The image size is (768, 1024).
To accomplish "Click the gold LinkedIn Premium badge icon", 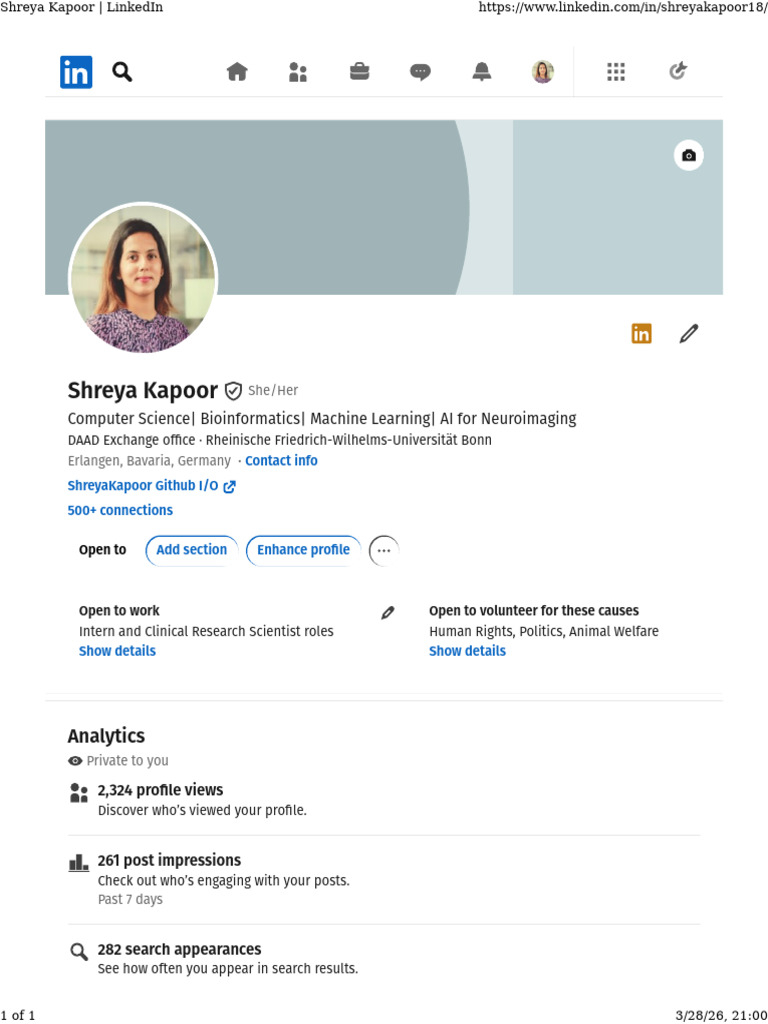I will [641, 334].
